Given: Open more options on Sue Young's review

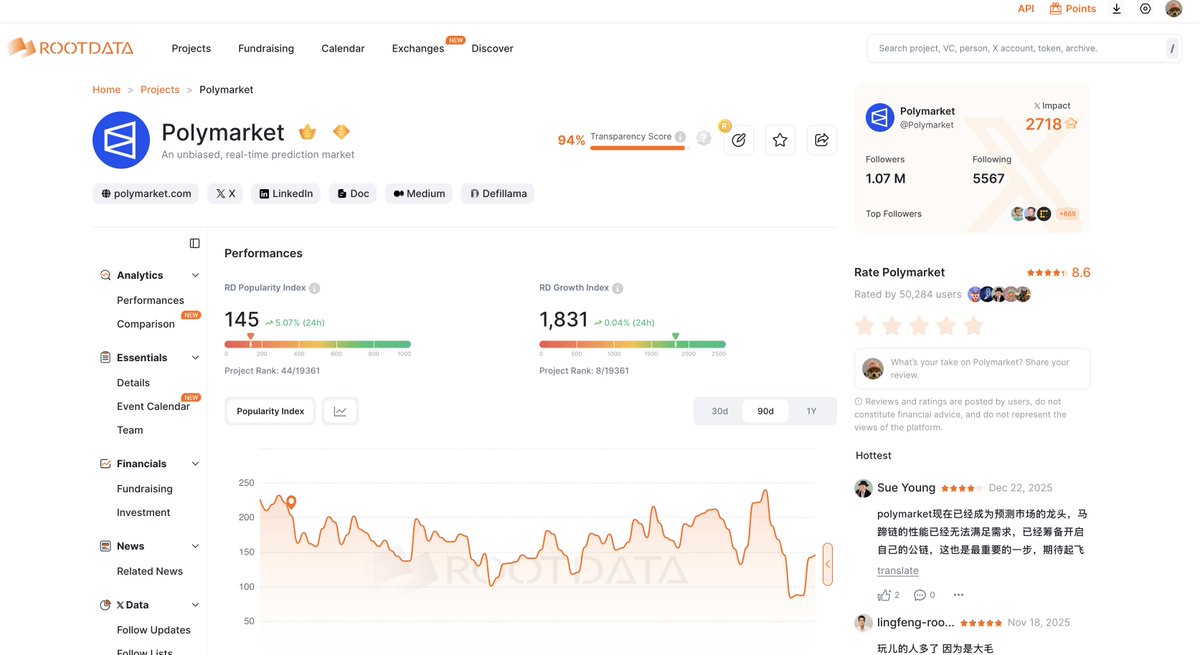Looking at the screenshot, I should pyautogui.click(x=959, y=595).
